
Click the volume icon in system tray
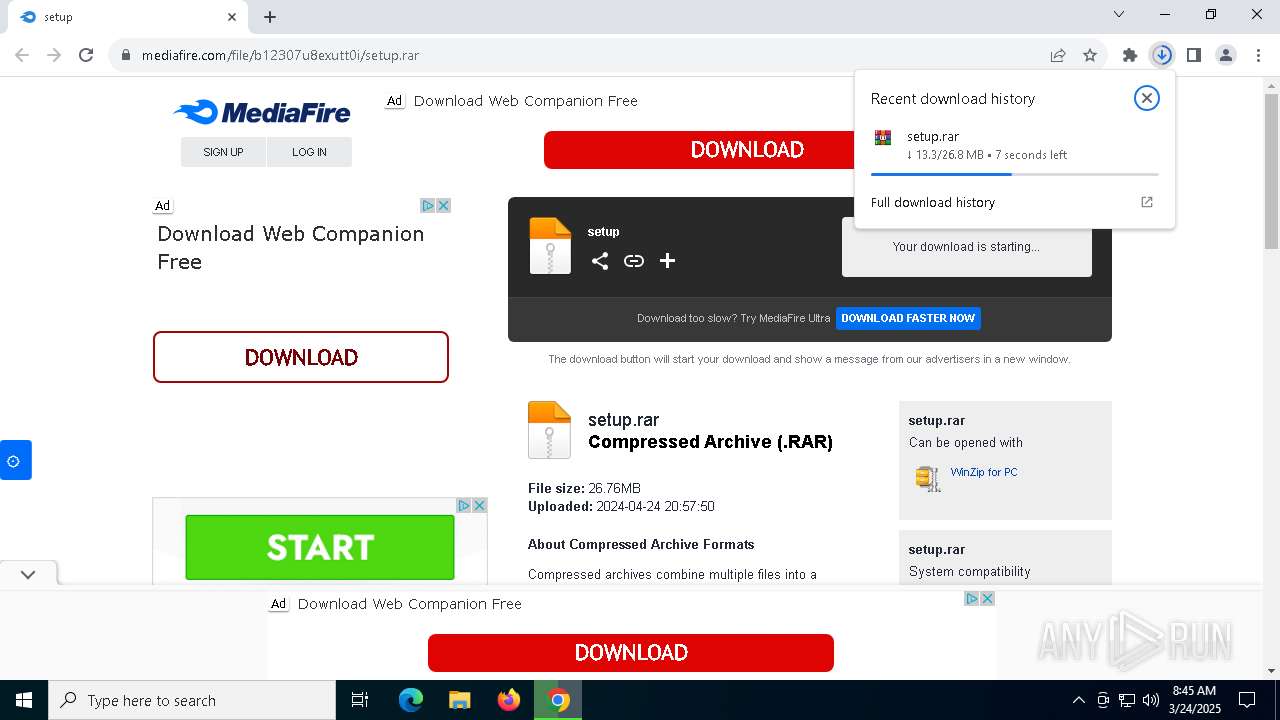point(1151,700)
